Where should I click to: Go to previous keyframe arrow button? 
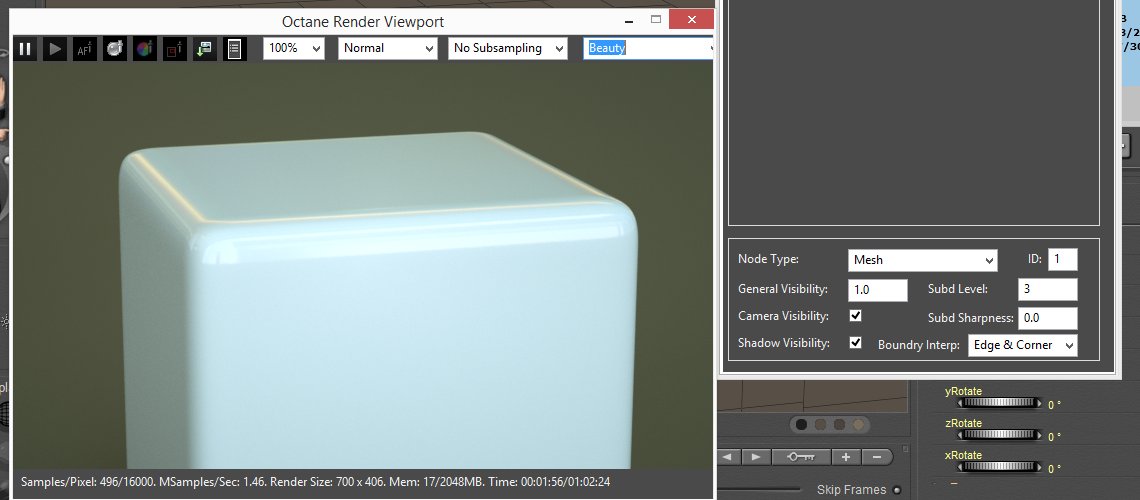pos(728,456)
